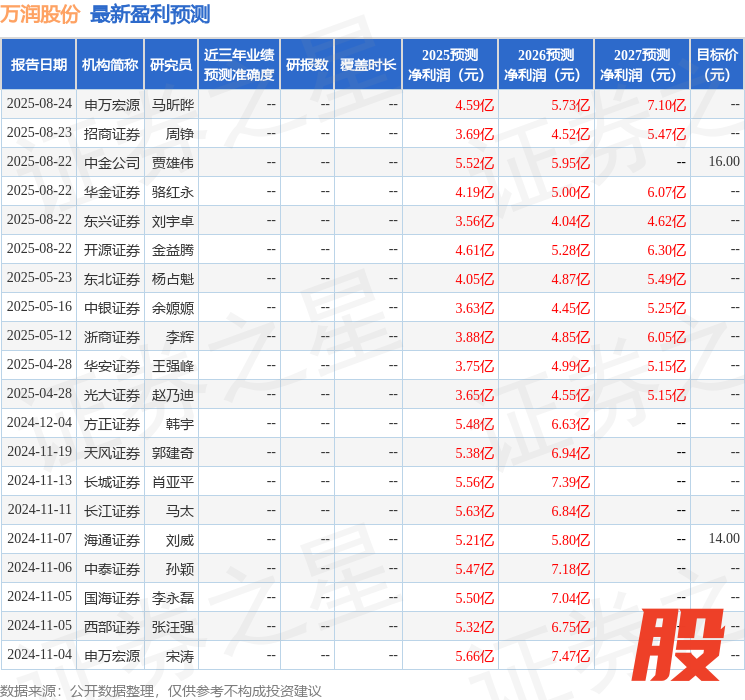Viewport: 745px width, 700px height.
Task: Click the 目标价 column header
Action: (x=717, y=64)
